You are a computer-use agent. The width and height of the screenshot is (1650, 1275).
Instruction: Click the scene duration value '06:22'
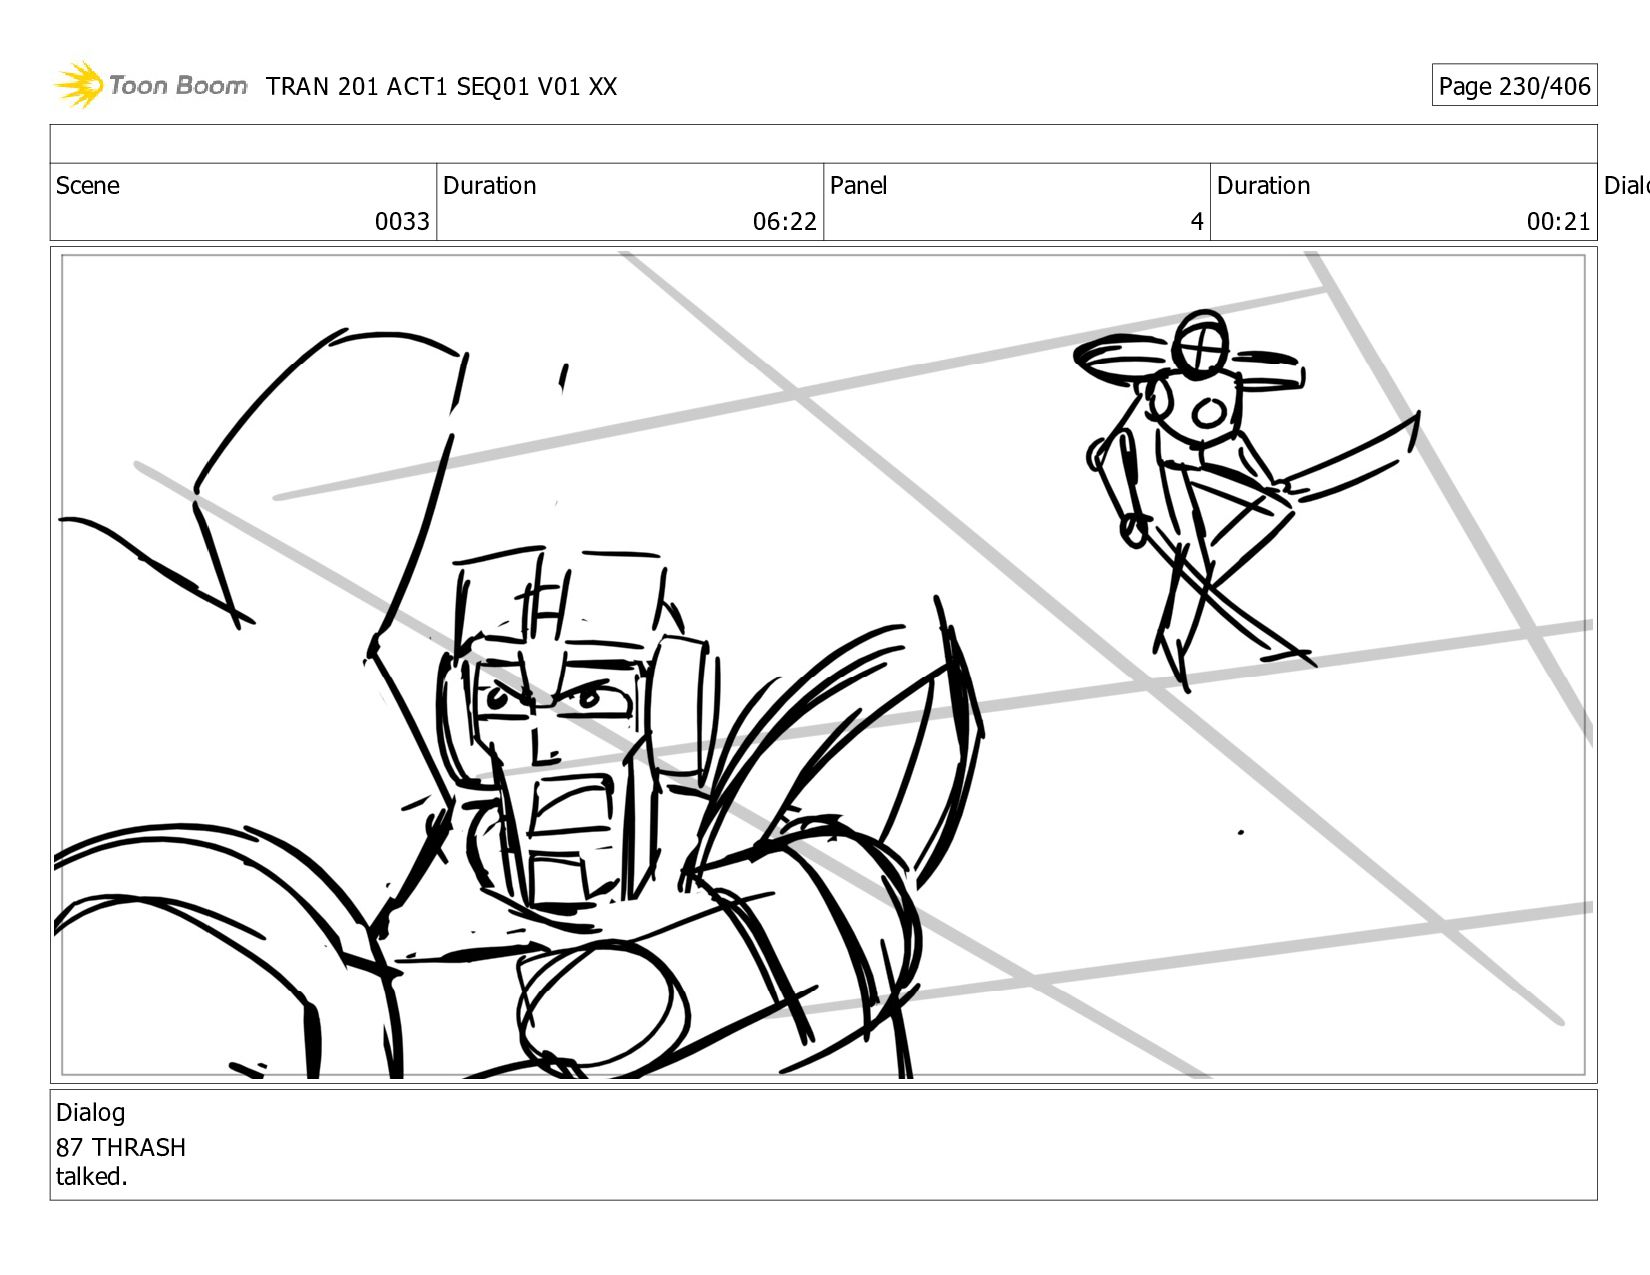pyautogui.click(x=785, y=222)
